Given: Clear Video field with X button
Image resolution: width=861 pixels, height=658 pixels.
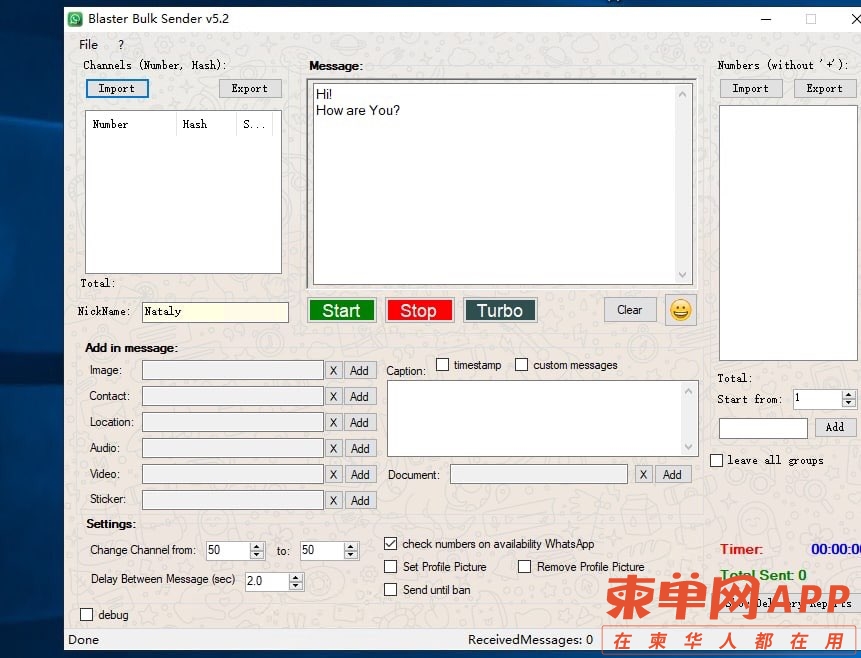Looking at the screenshot, I should tap(333, 475).
